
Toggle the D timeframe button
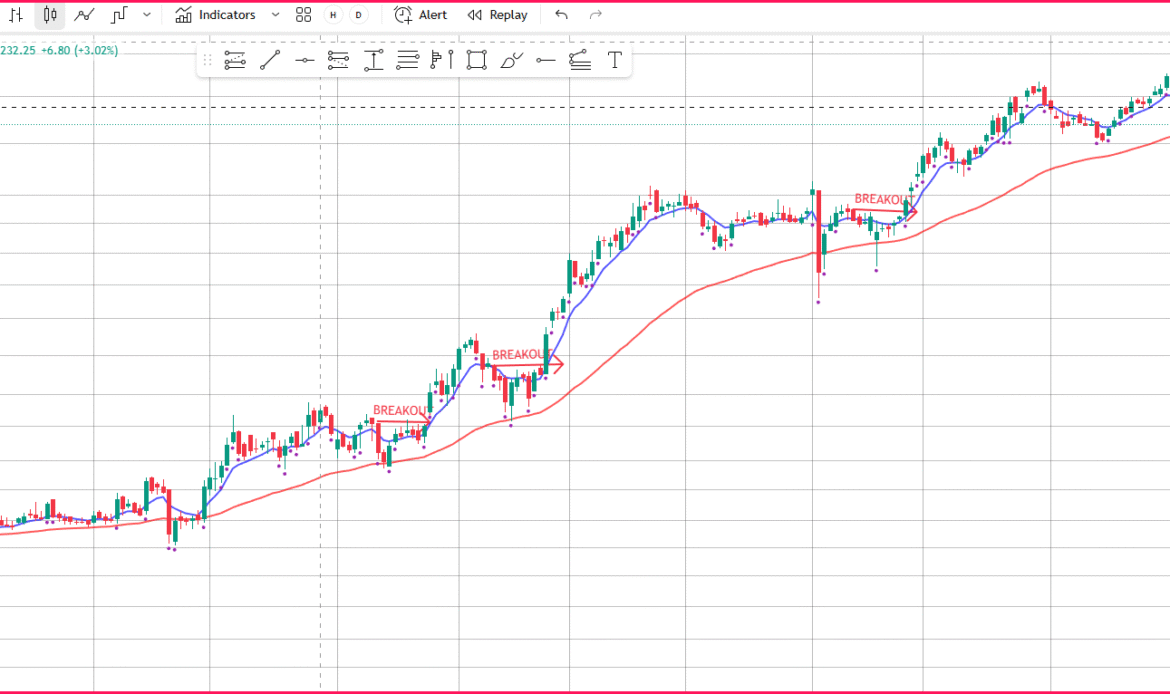click(x=358, y=15)
